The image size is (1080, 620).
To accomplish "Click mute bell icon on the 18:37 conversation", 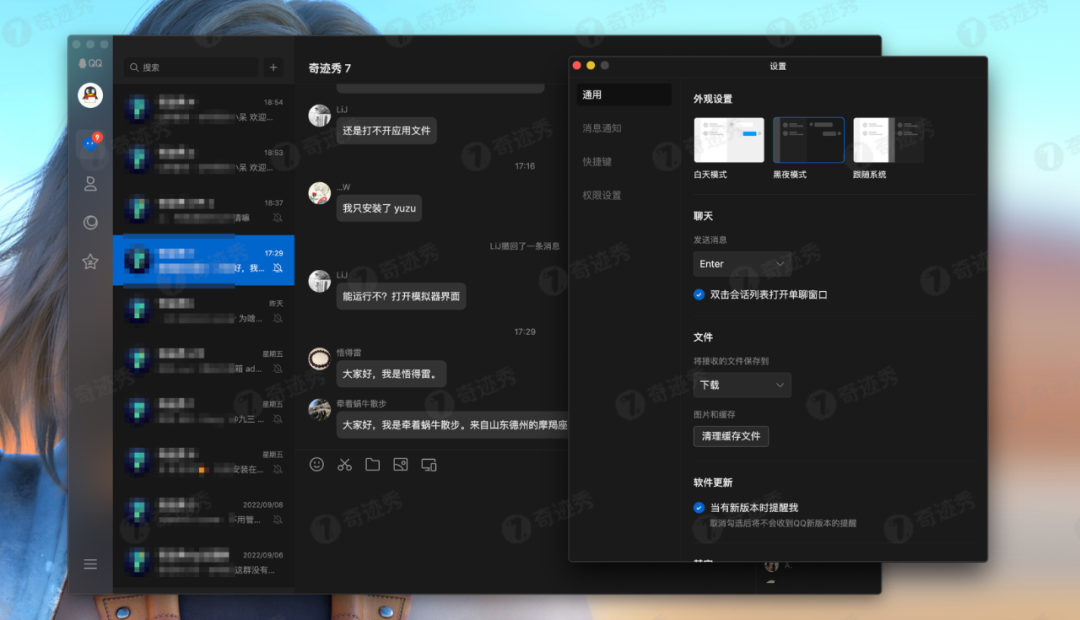I will (278, 218).
